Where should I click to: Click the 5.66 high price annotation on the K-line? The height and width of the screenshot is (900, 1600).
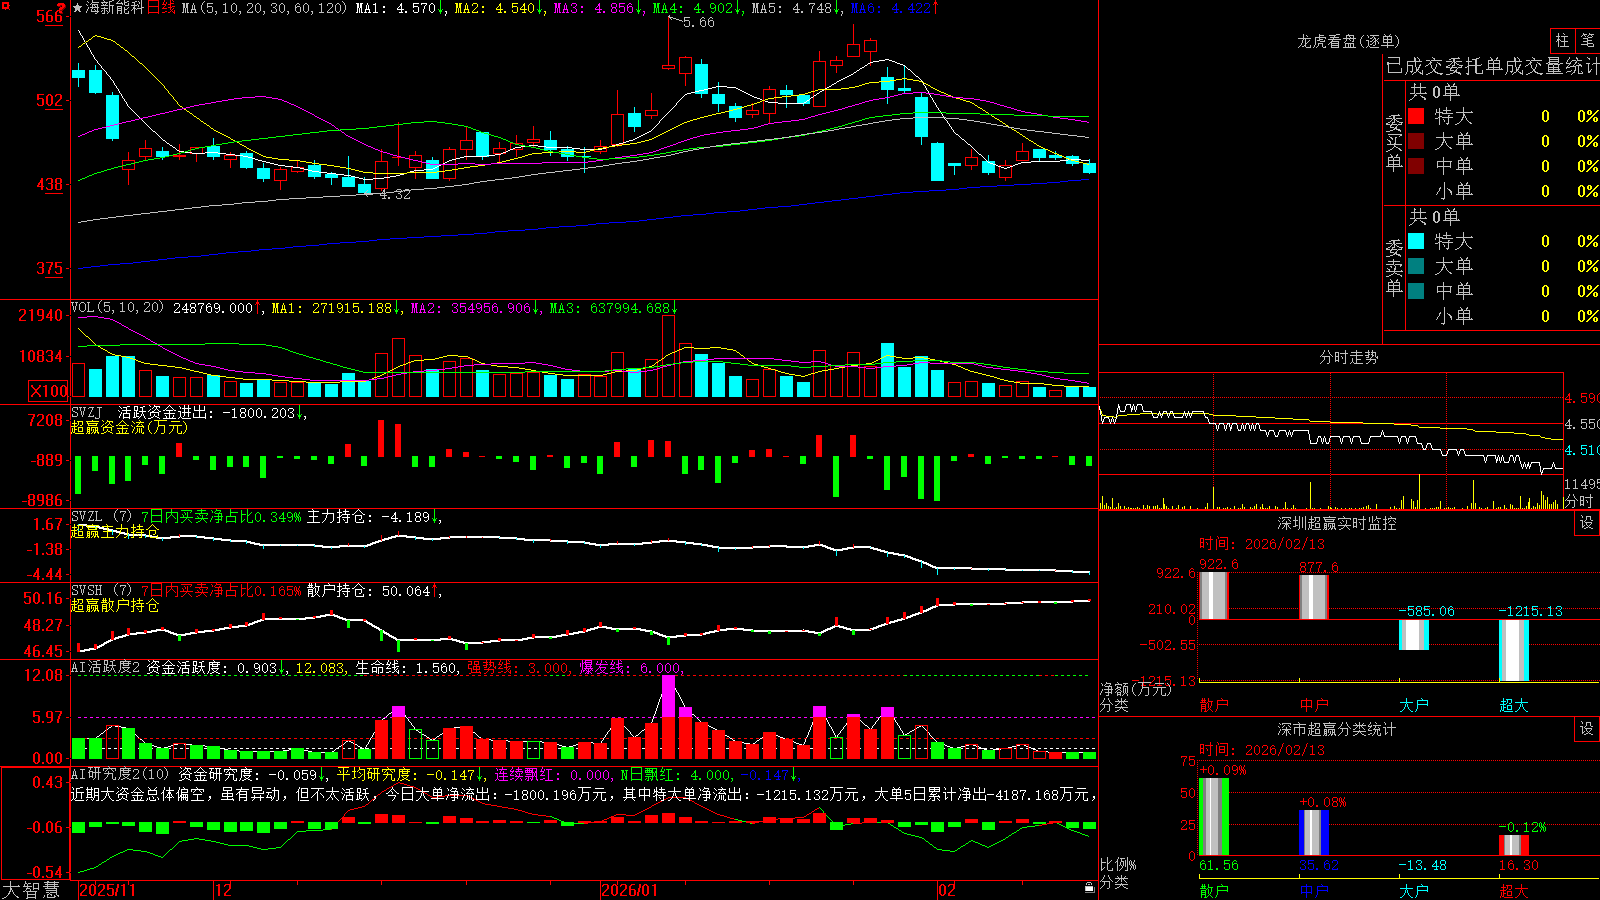pos(698,22)
